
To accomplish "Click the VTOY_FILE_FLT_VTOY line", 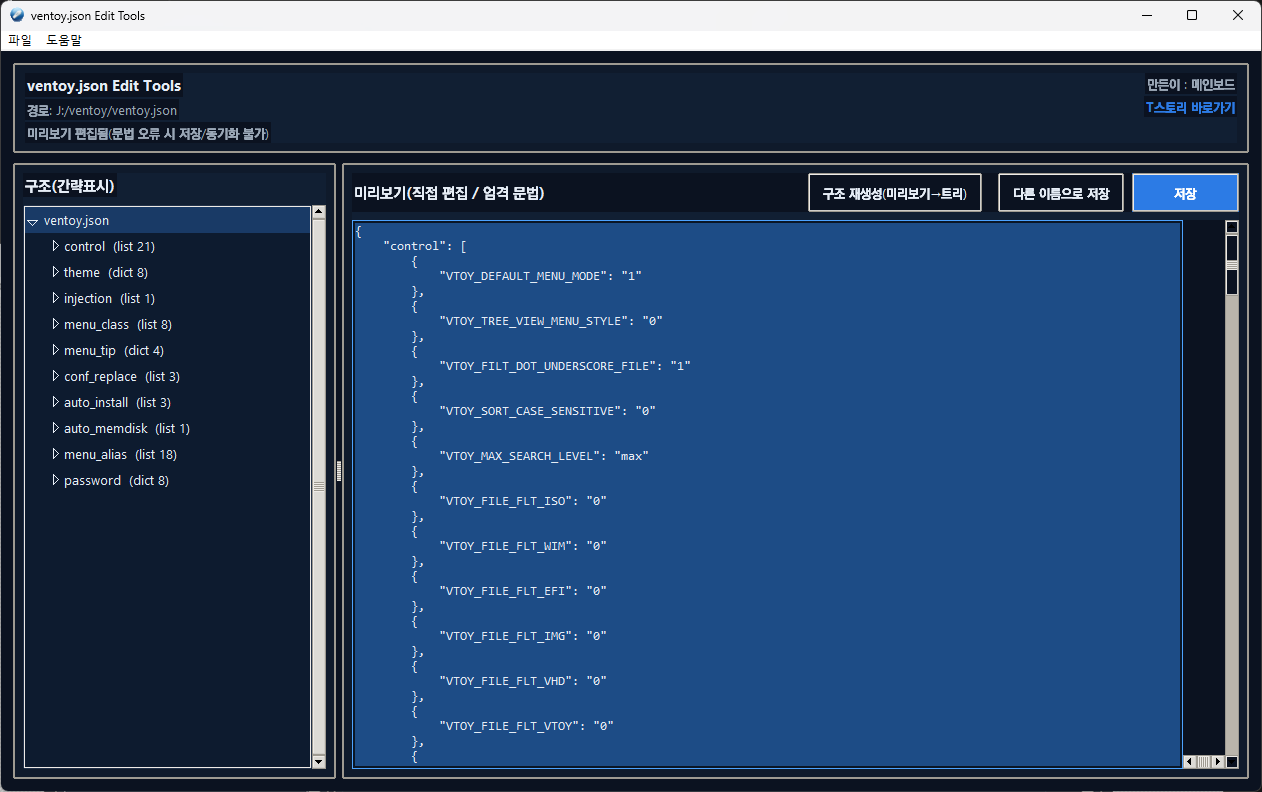I will click(x=526, y=725).
